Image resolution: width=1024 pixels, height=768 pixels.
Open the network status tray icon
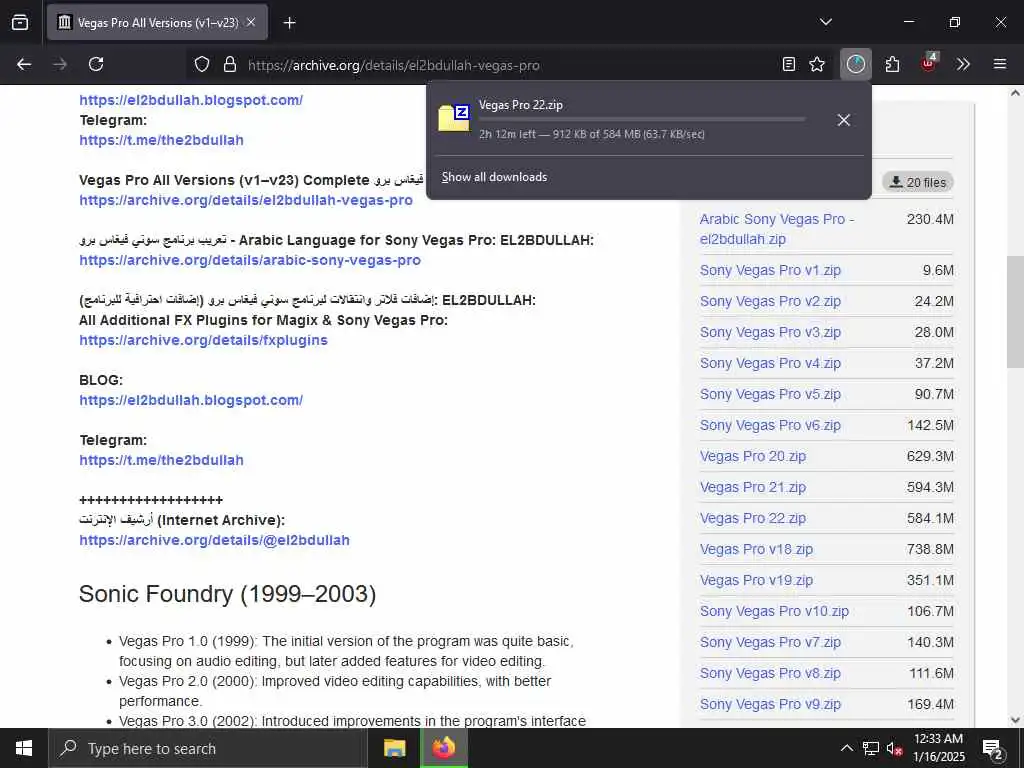(x=871, y=748)
